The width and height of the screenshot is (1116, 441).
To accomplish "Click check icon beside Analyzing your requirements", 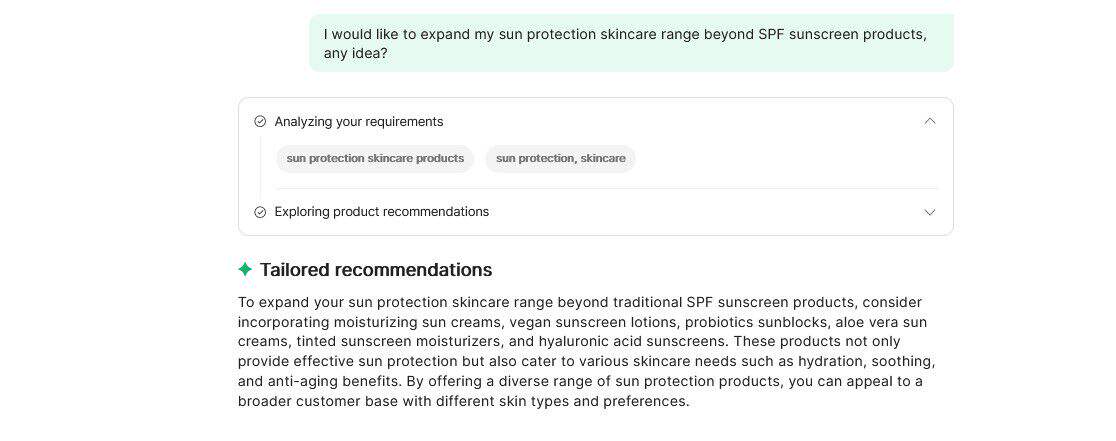I will click(x=260, y=121).
